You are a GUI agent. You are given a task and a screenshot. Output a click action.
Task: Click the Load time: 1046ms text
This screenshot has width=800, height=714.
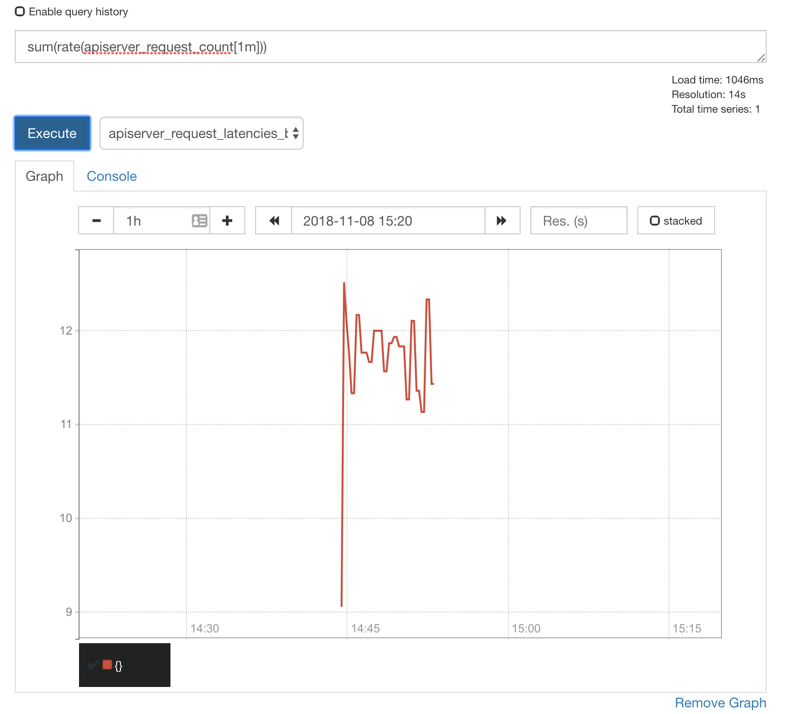click(x=717, y=80)
